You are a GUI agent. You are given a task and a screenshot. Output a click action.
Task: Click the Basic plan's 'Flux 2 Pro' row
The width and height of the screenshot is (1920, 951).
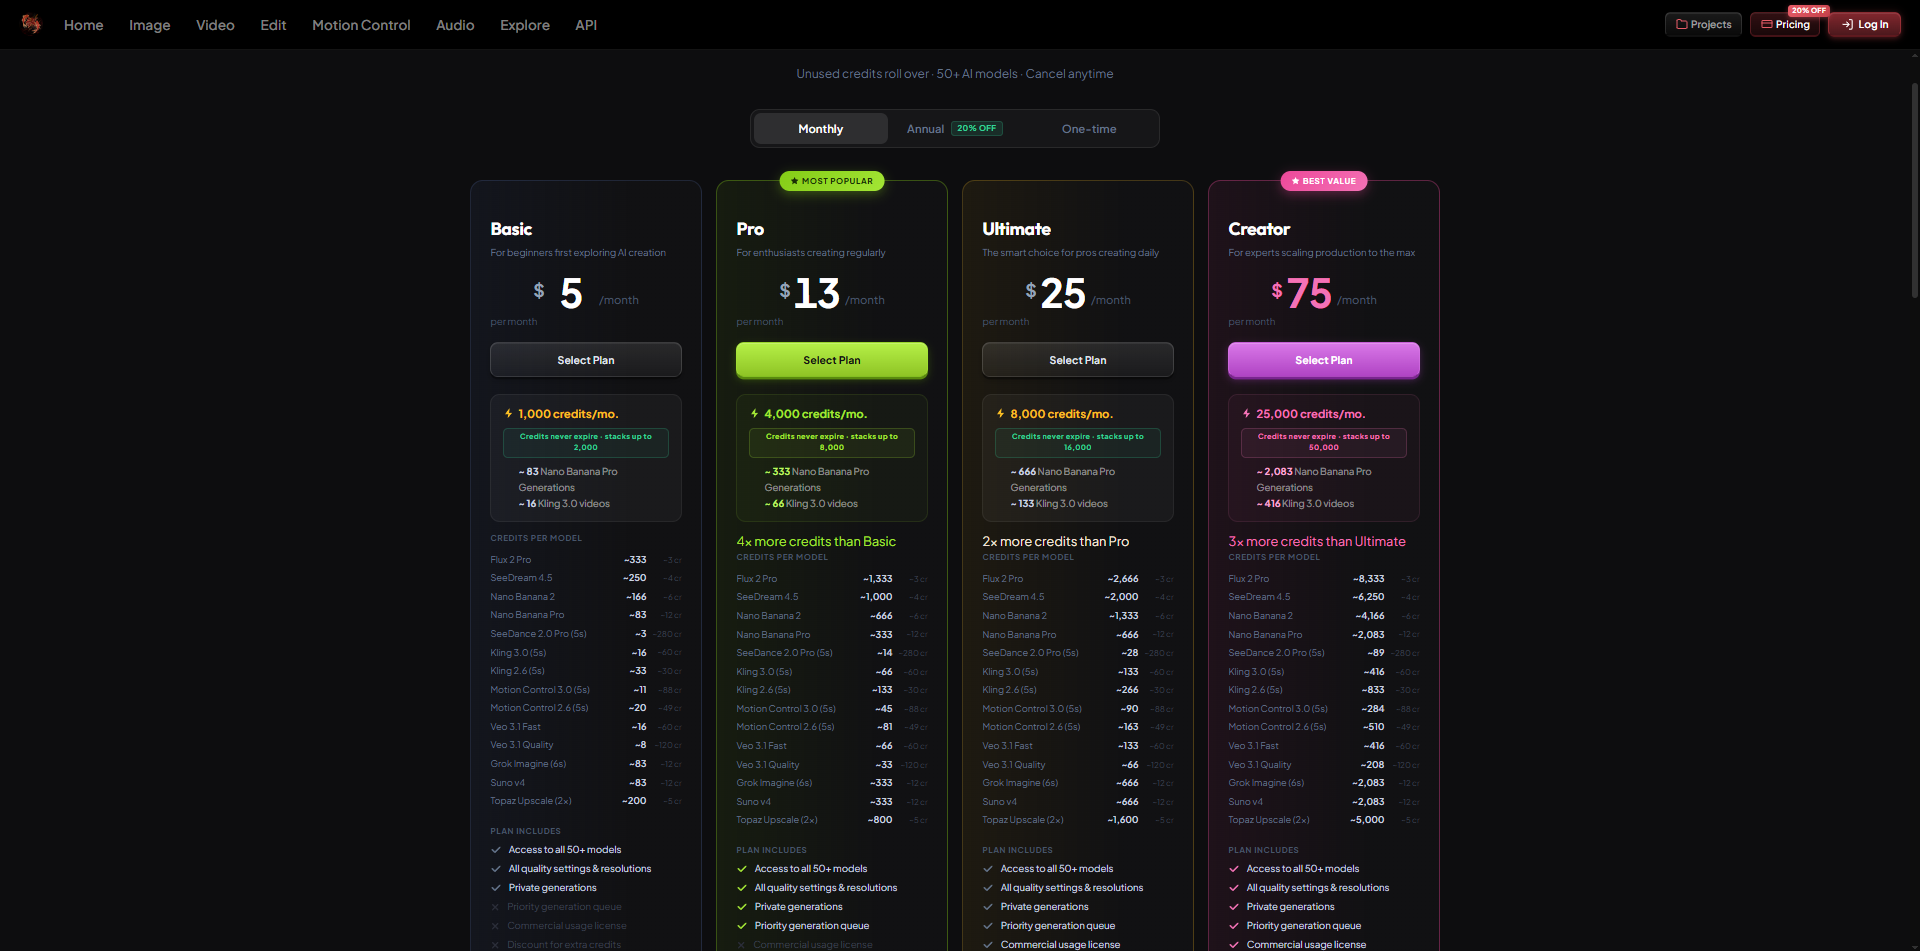pos(586,560)
